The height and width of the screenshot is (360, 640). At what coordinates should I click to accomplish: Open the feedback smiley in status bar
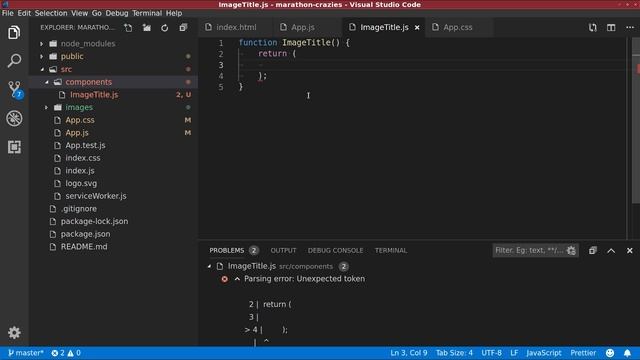(610, 353)
